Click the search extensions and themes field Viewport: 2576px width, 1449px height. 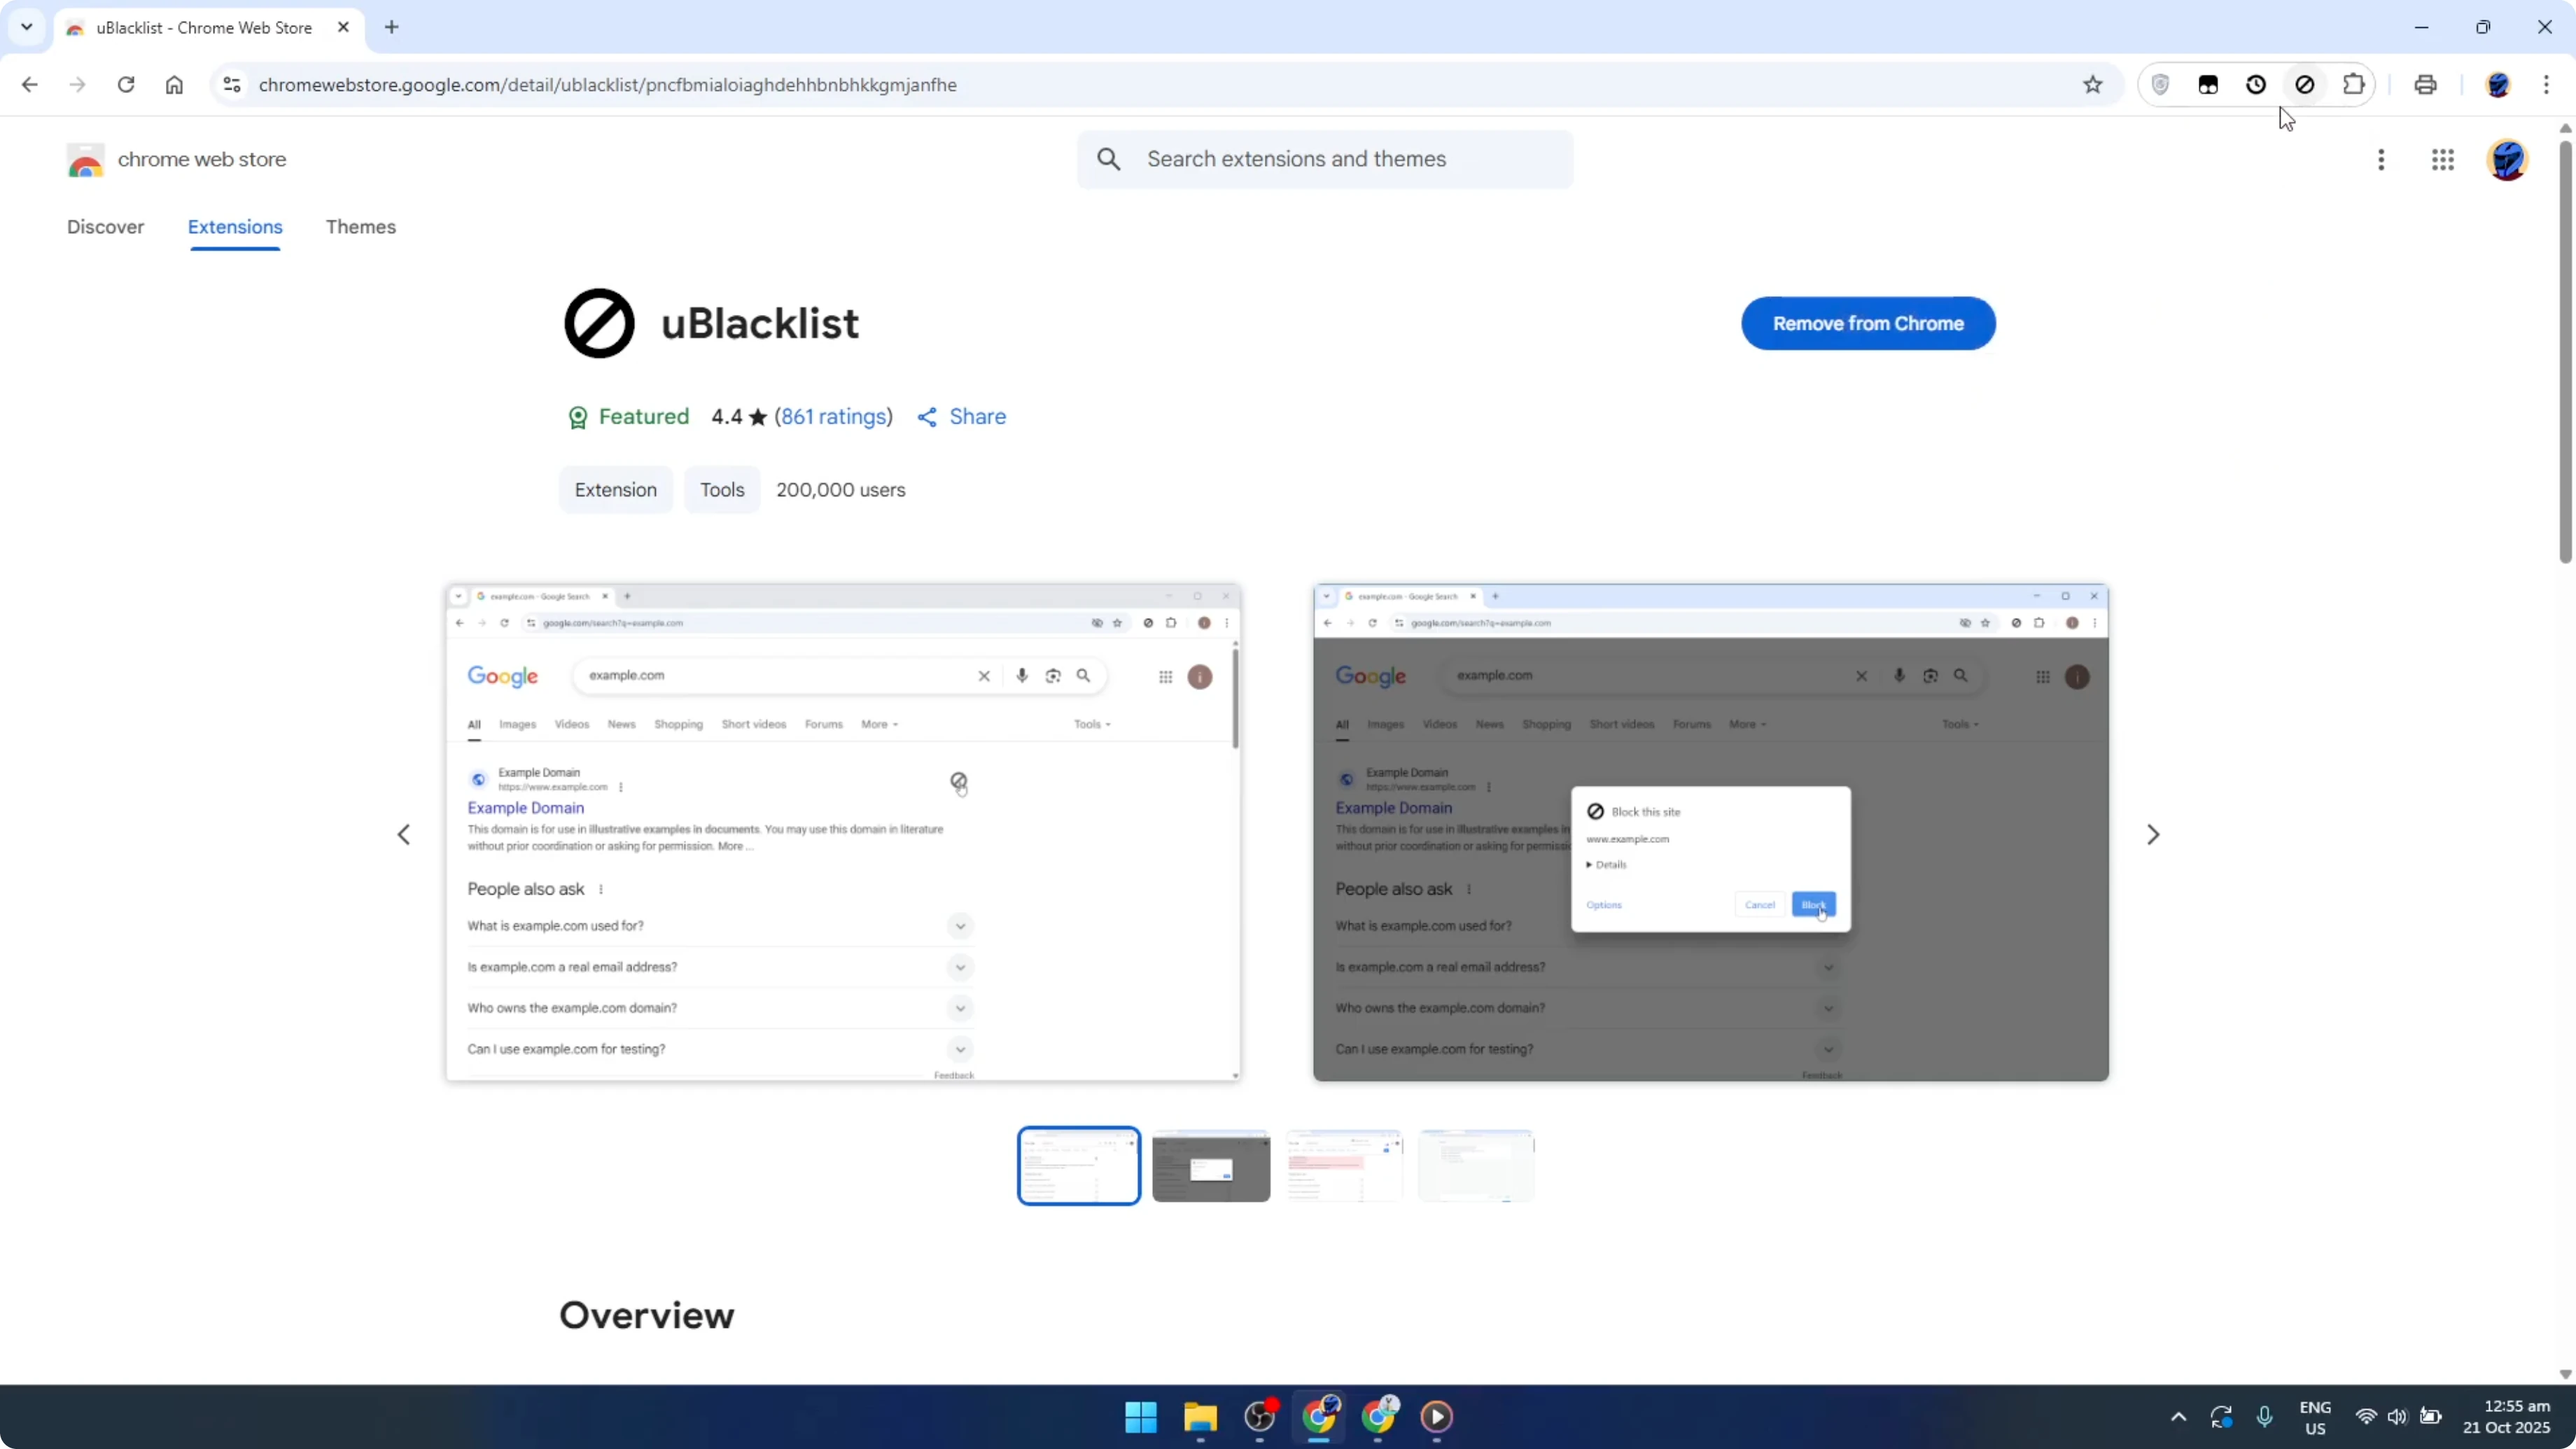coord(1325,159)
